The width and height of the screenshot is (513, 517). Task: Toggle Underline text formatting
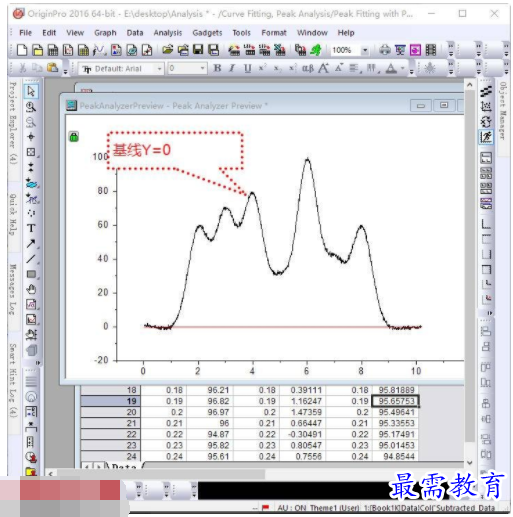(x=247, y=68)
